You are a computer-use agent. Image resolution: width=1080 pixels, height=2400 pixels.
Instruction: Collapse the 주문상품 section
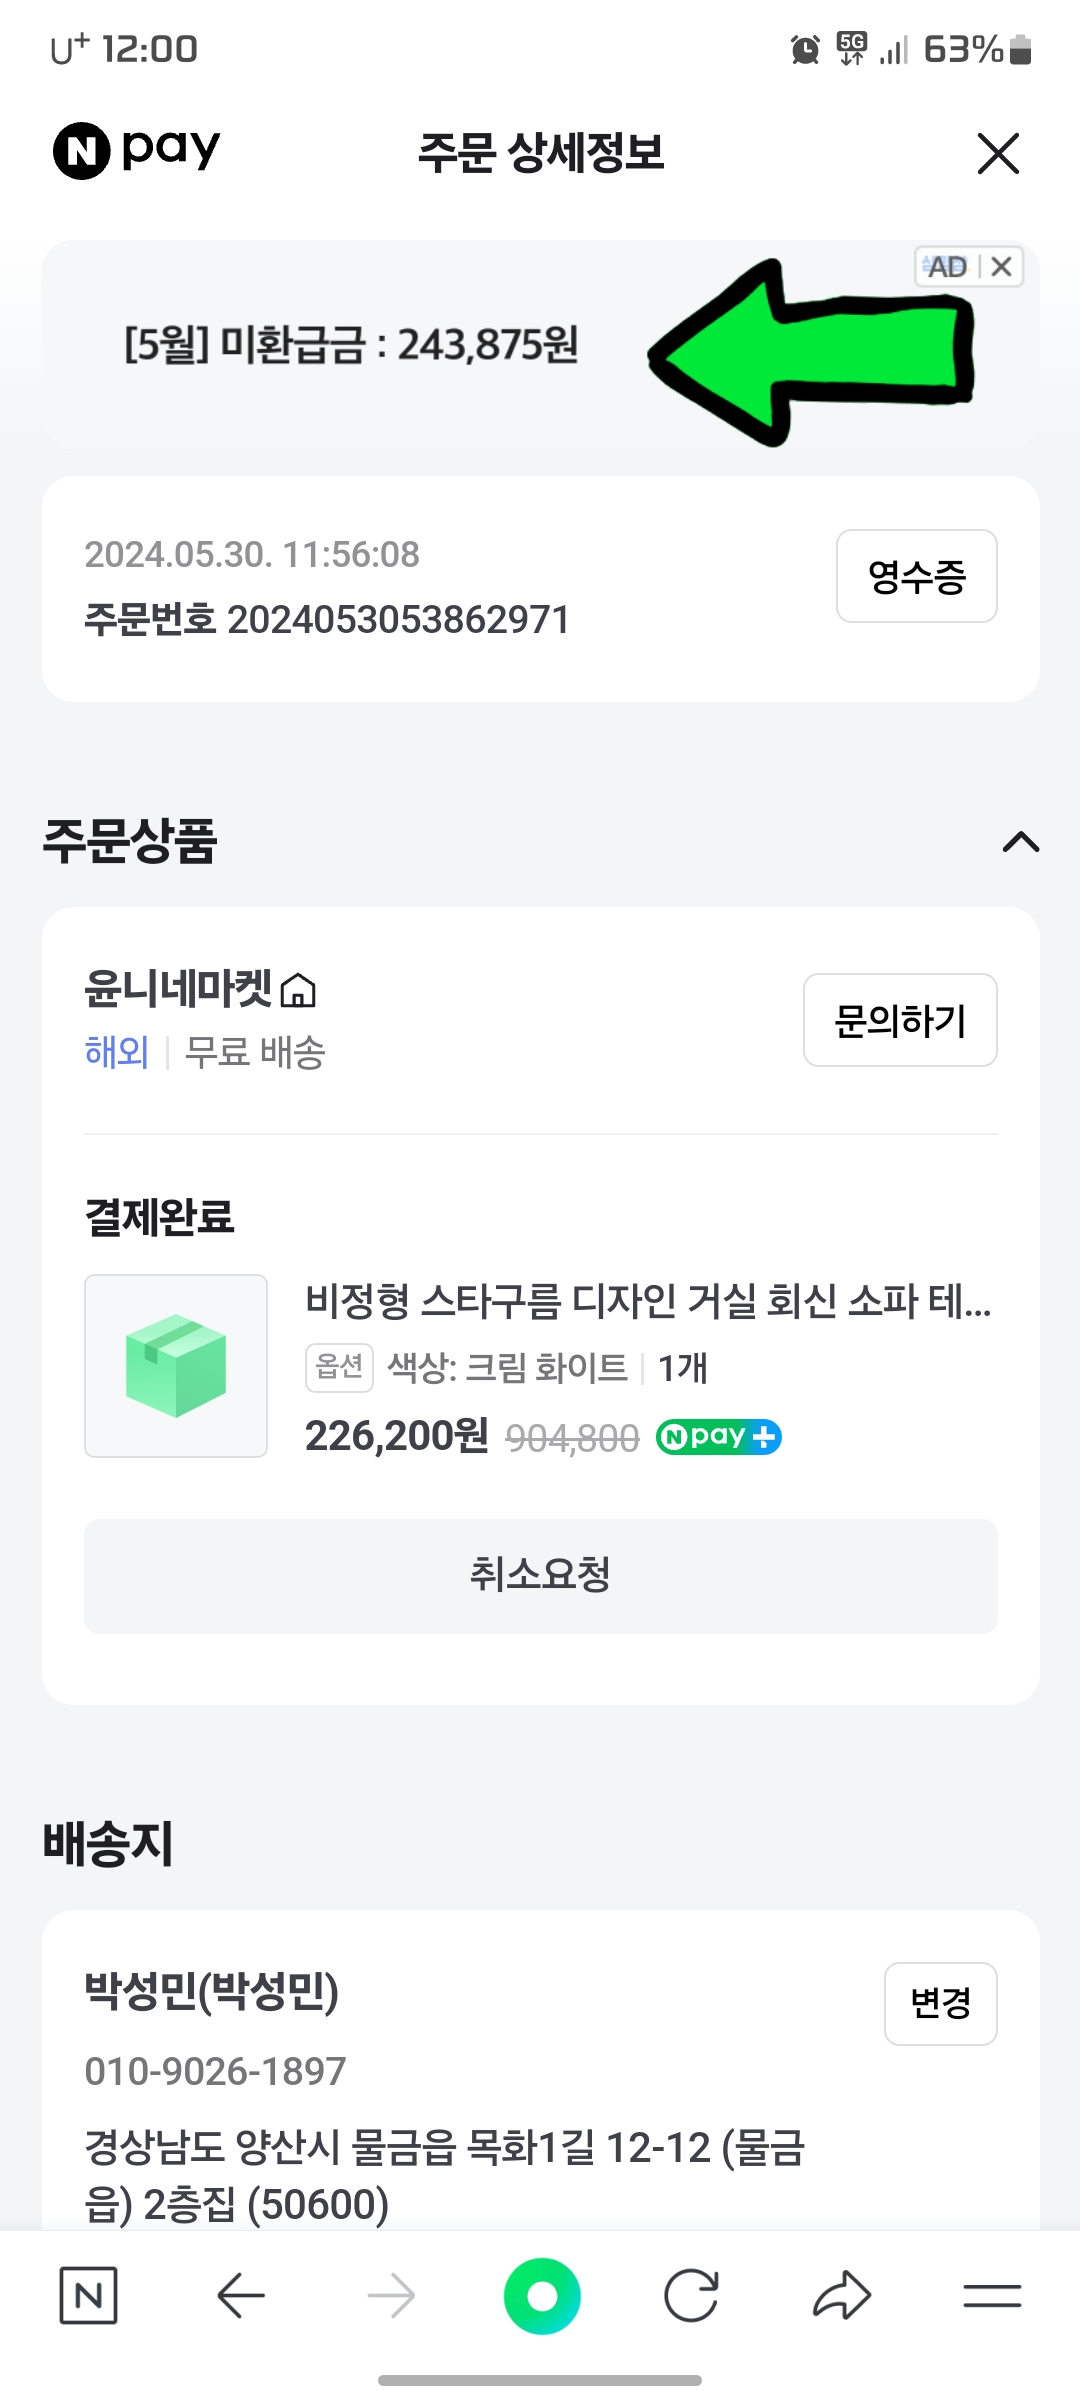point(1020,842)
